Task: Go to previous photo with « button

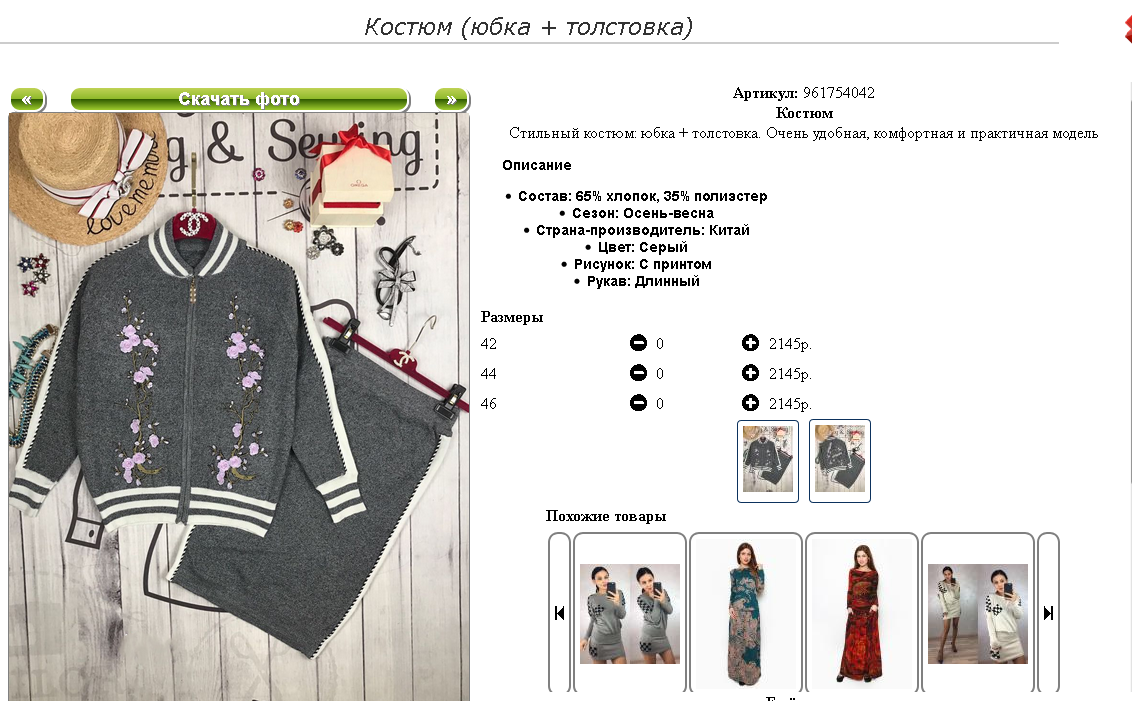Action: pos(27,99)
